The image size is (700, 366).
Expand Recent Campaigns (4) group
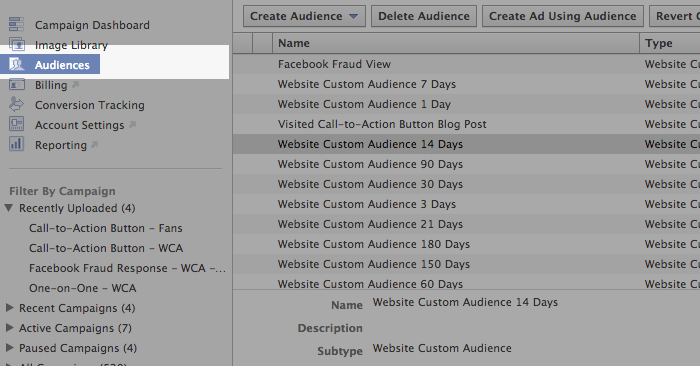[x=9, y=308]
